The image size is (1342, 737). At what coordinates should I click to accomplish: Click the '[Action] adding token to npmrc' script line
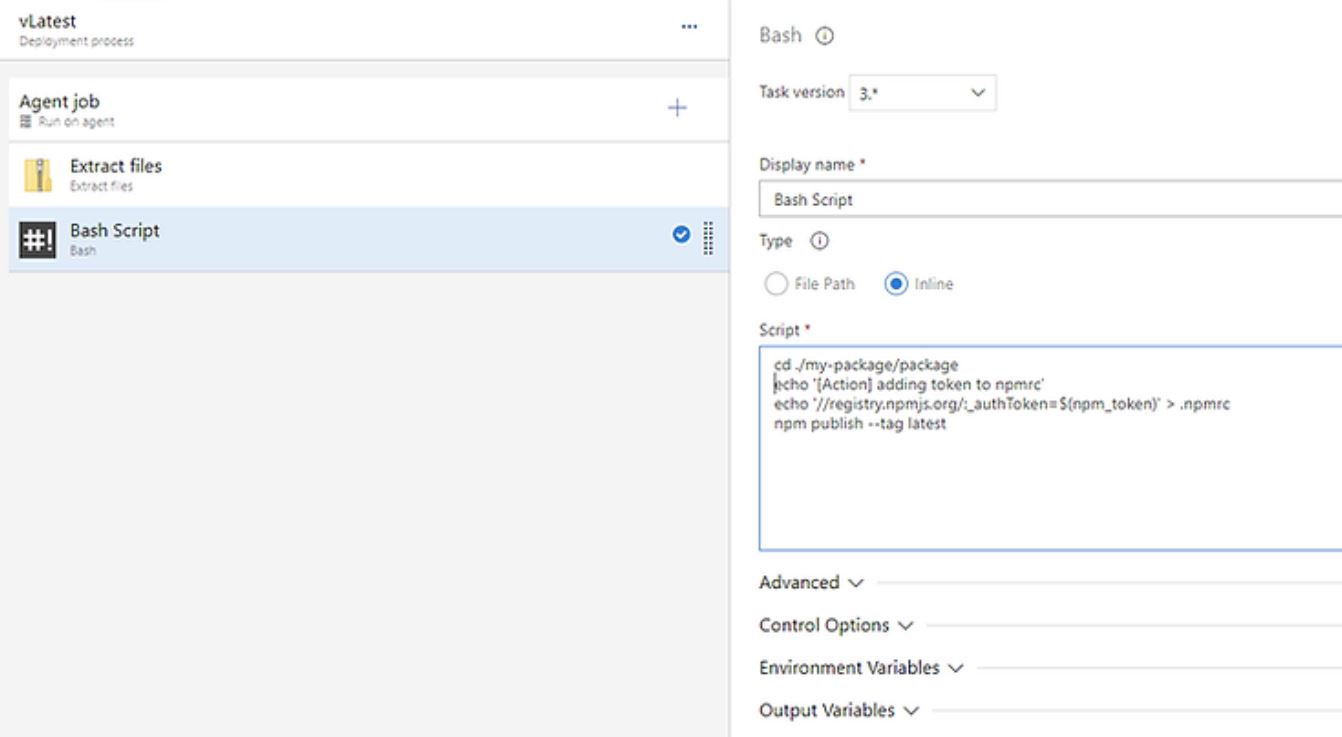click(x=909, y=384)
